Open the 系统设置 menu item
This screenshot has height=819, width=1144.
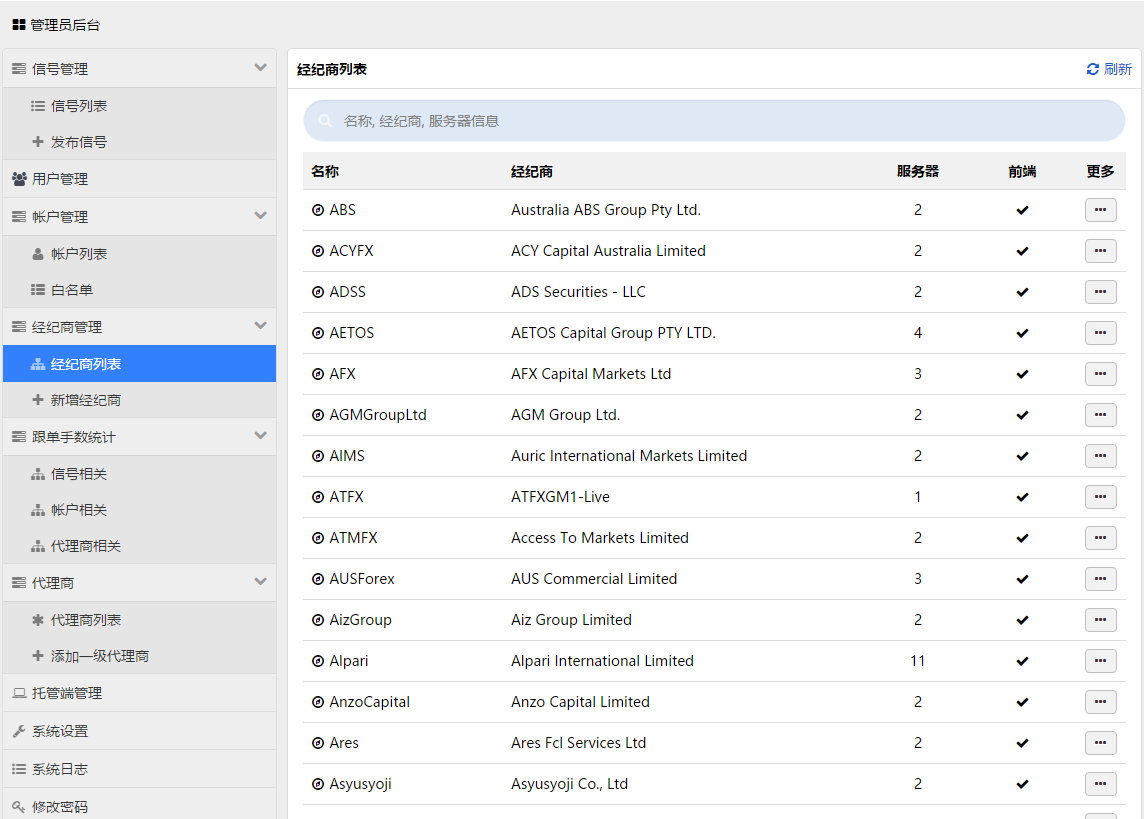pyautogui.click(x=139, y=731)
